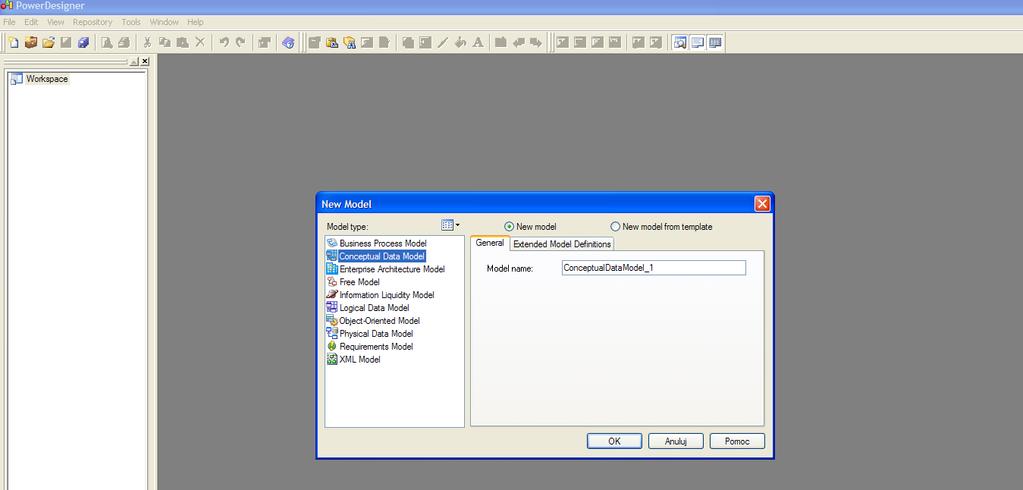Select Free Model in the list

354,282
